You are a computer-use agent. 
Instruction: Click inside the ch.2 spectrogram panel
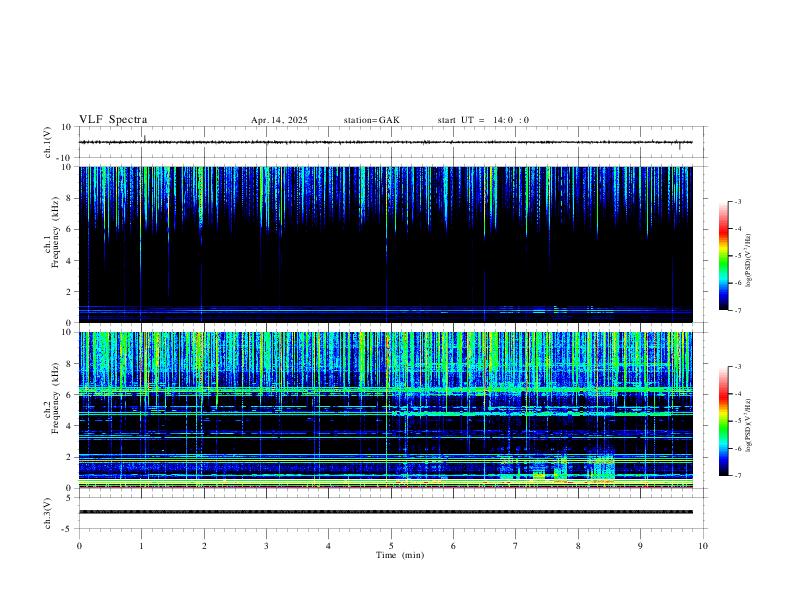coord(385,410)
